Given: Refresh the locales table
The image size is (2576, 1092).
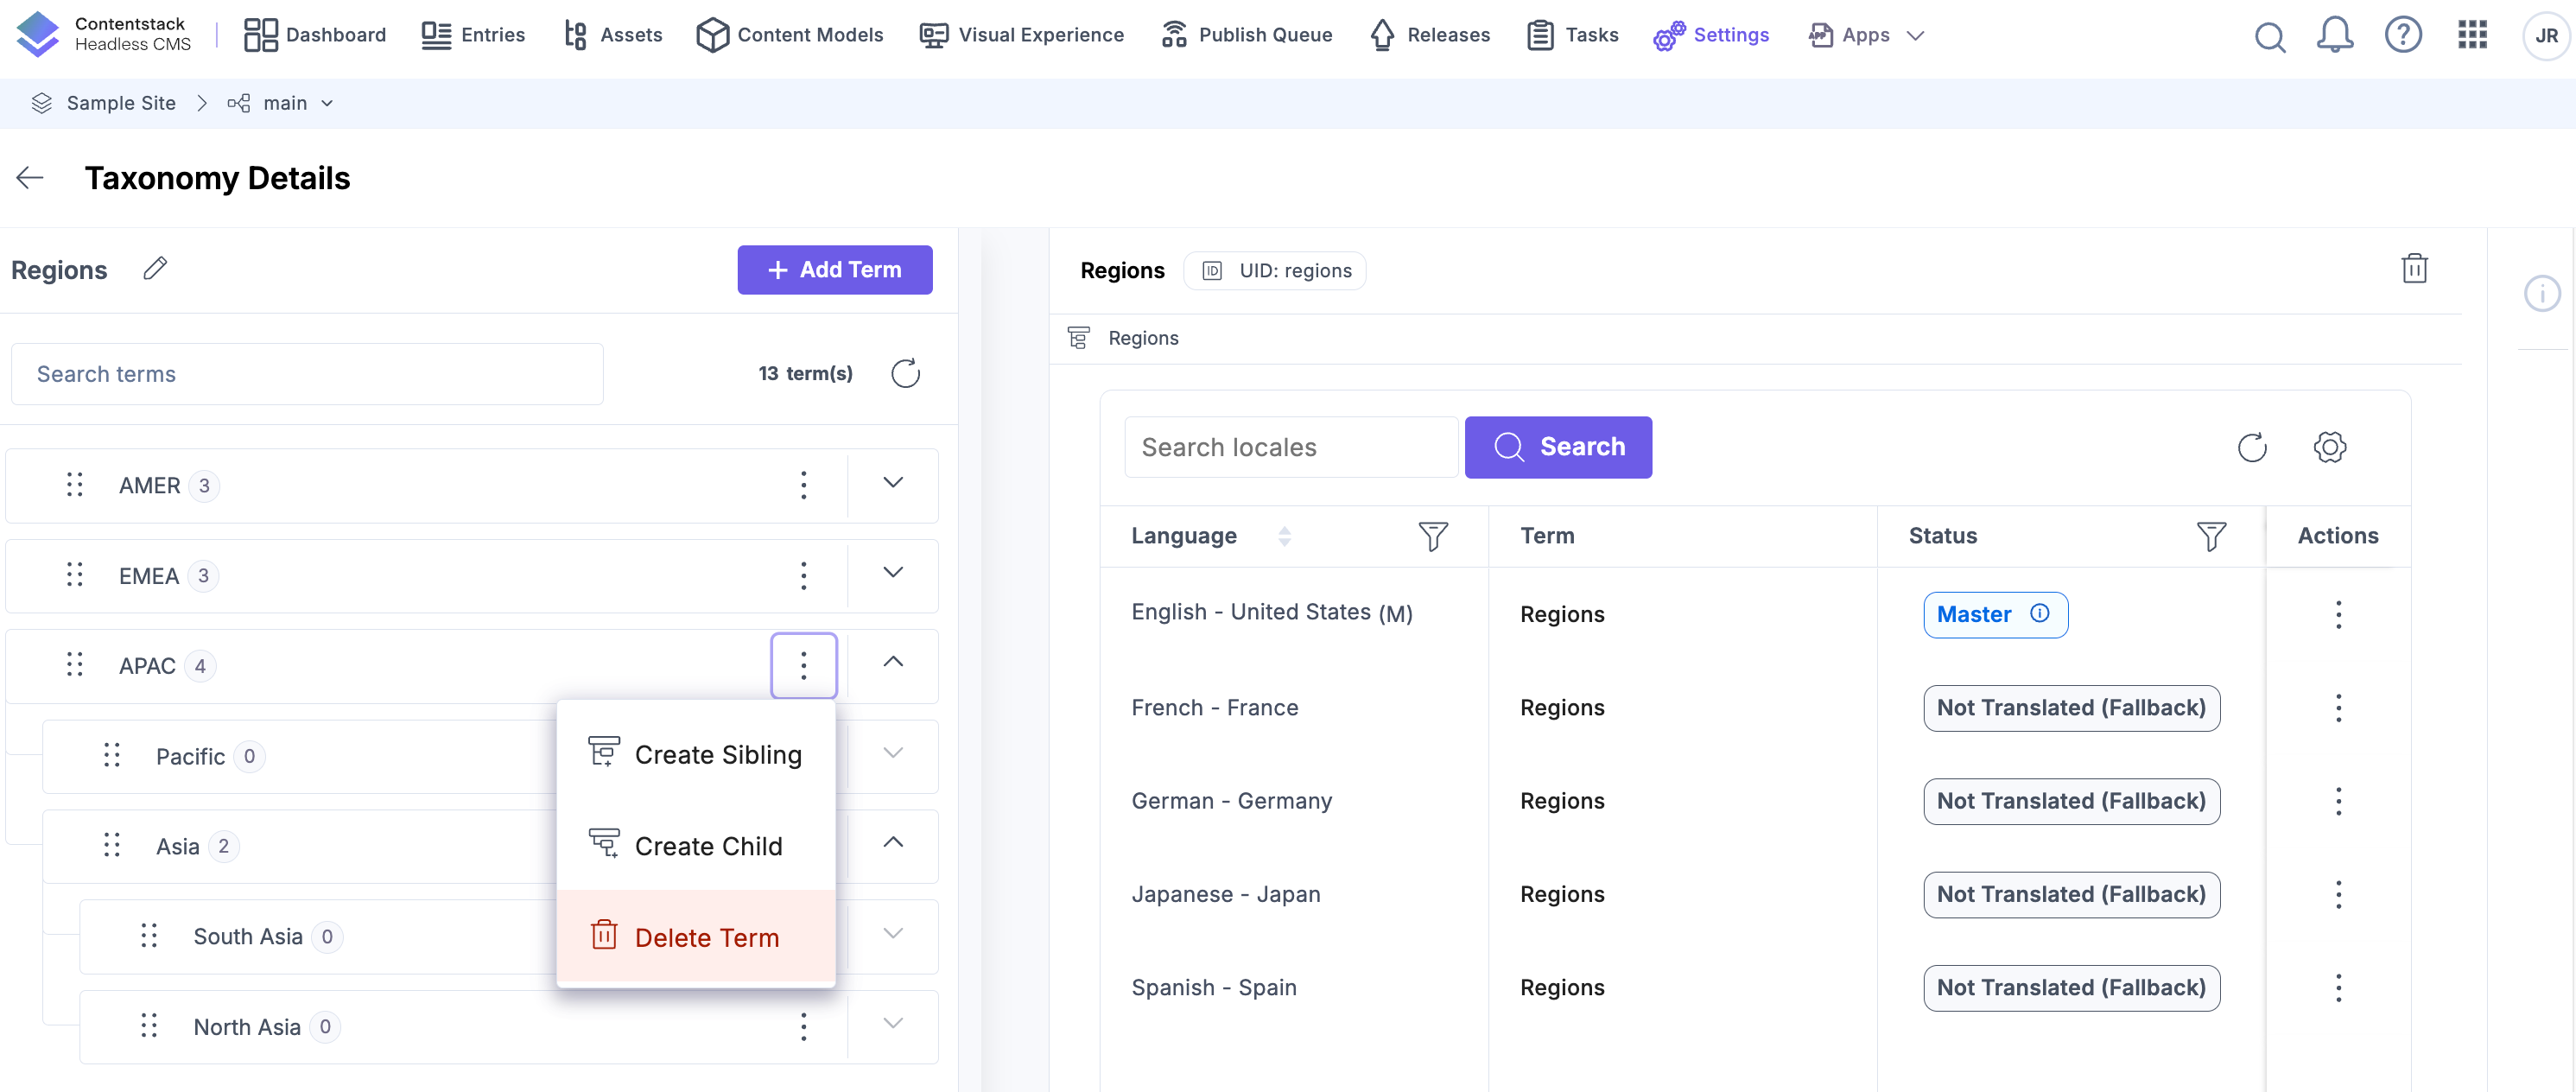Looking at the screenshot, I should 2251,447.
